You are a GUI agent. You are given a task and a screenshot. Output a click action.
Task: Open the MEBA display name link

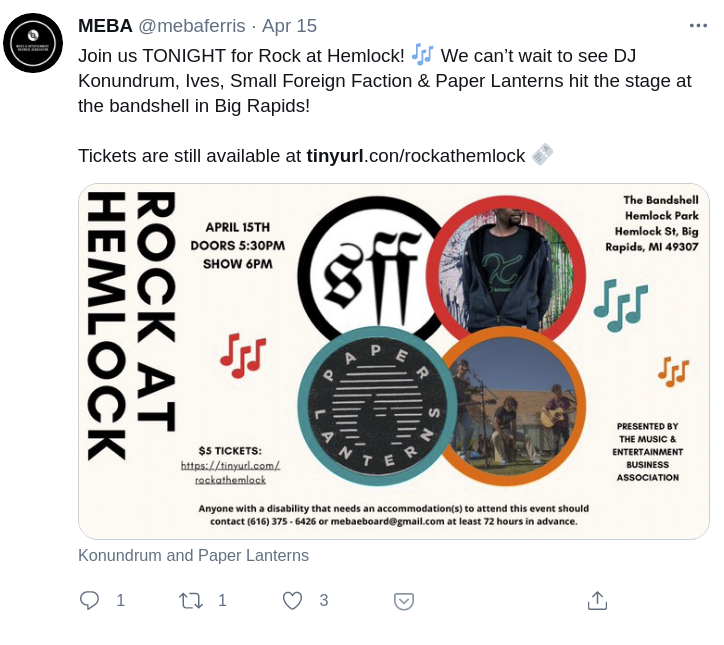[105, 26]
